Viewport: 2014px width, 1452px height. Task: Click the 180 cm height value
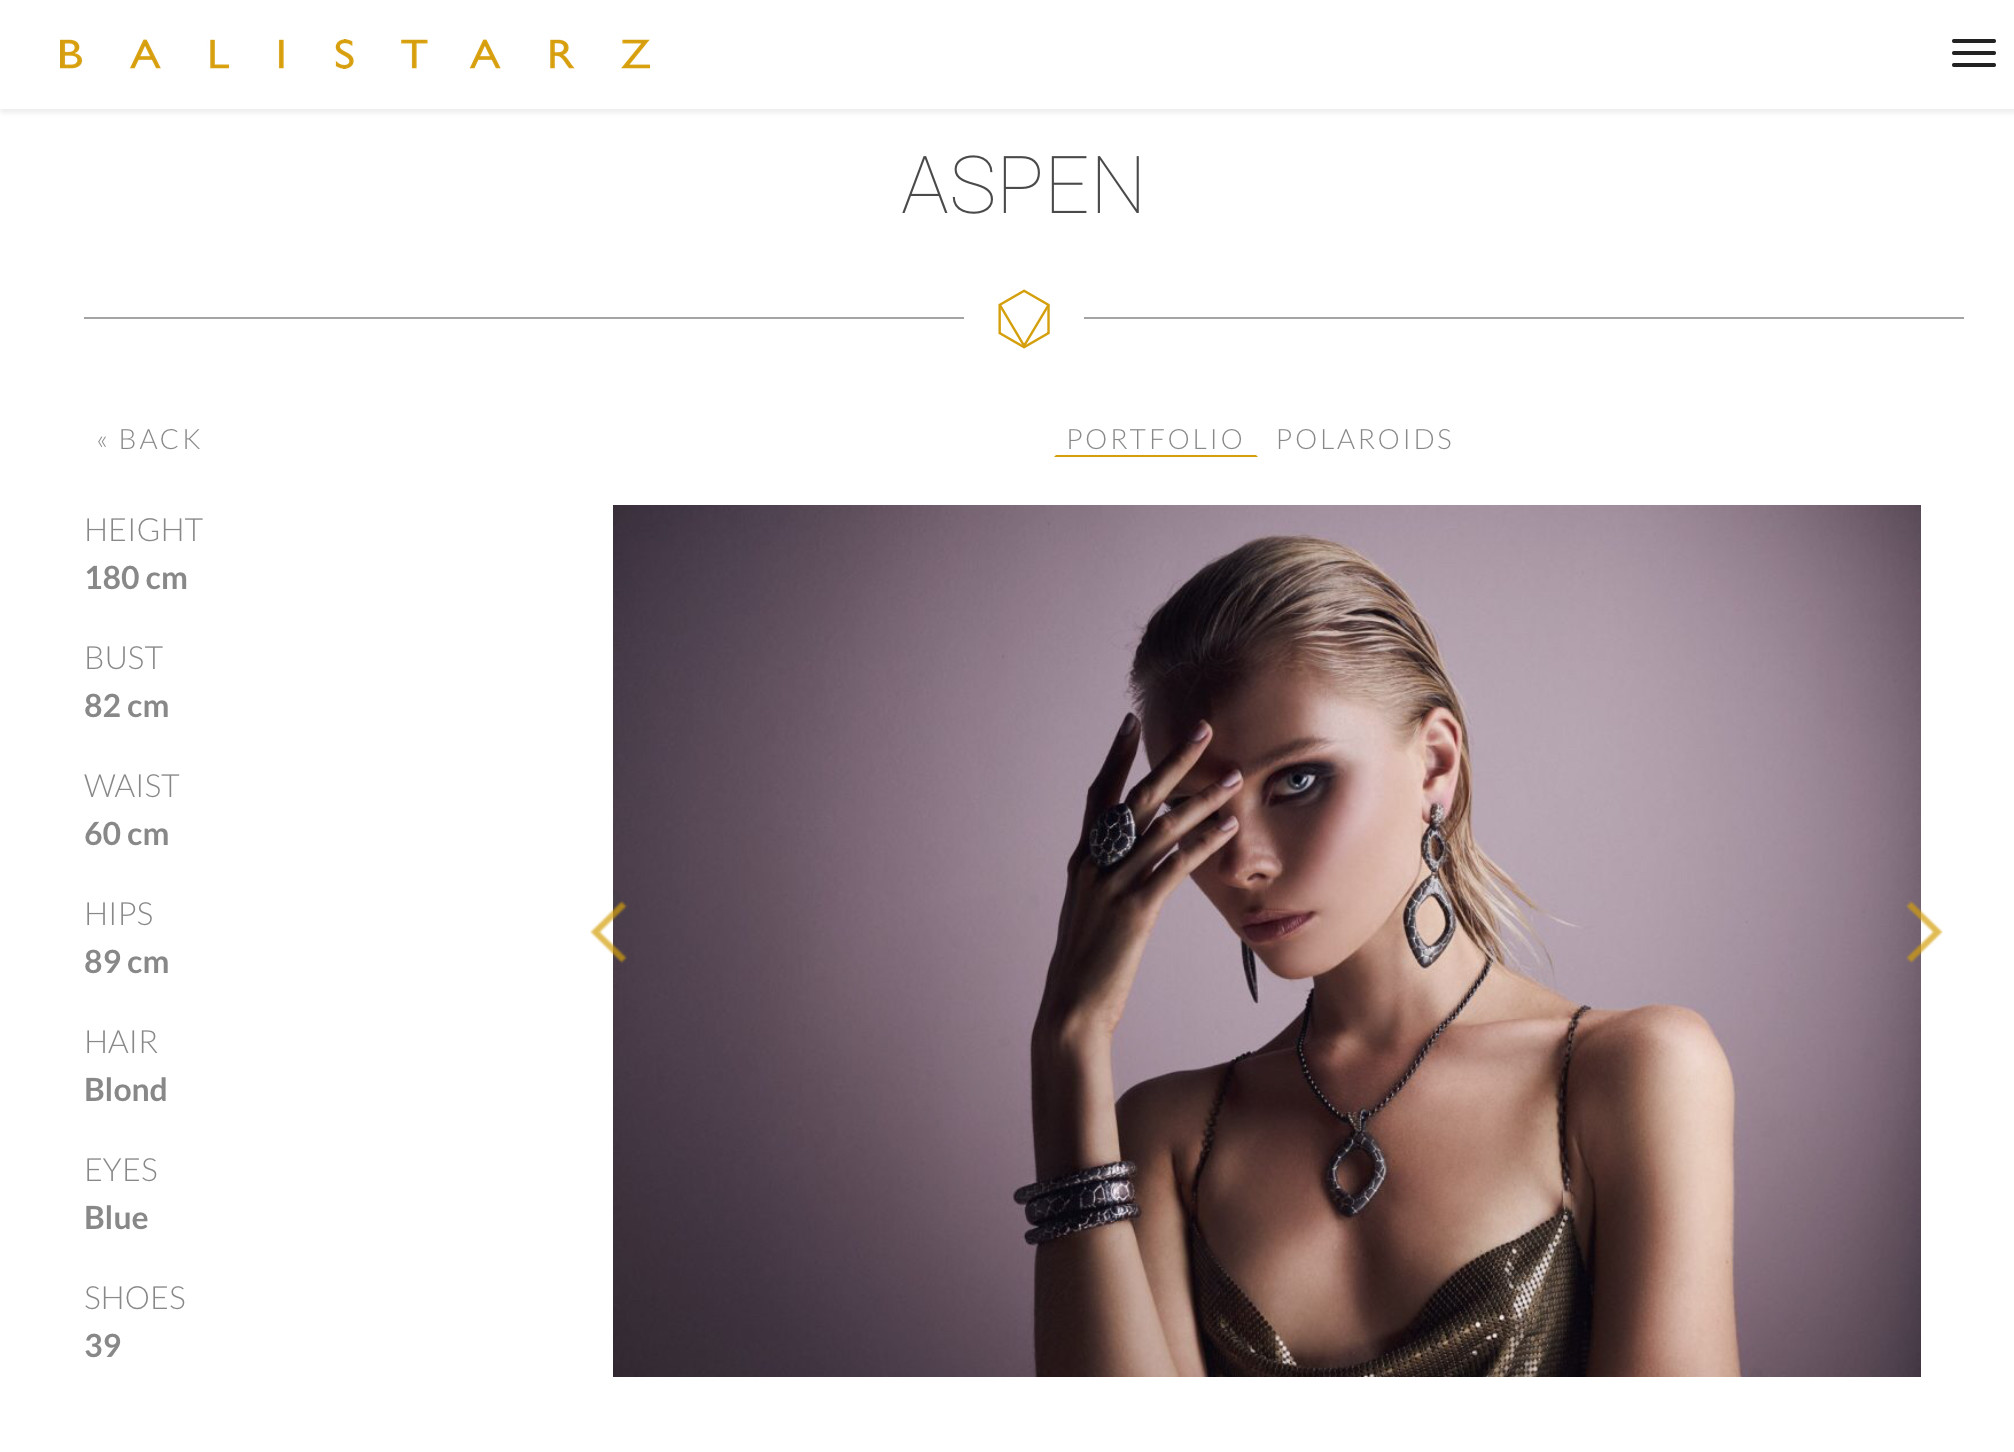click(x=136, y=578)
